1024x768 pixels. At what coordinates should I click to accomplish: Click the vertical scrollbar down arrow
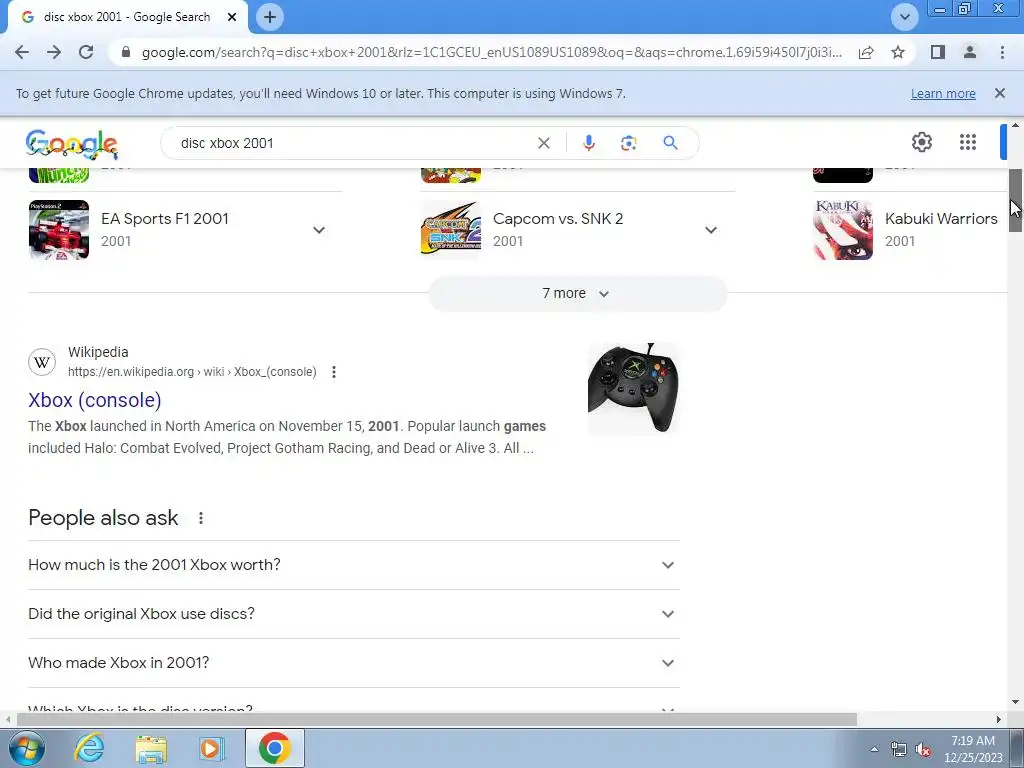[1015, 702]
